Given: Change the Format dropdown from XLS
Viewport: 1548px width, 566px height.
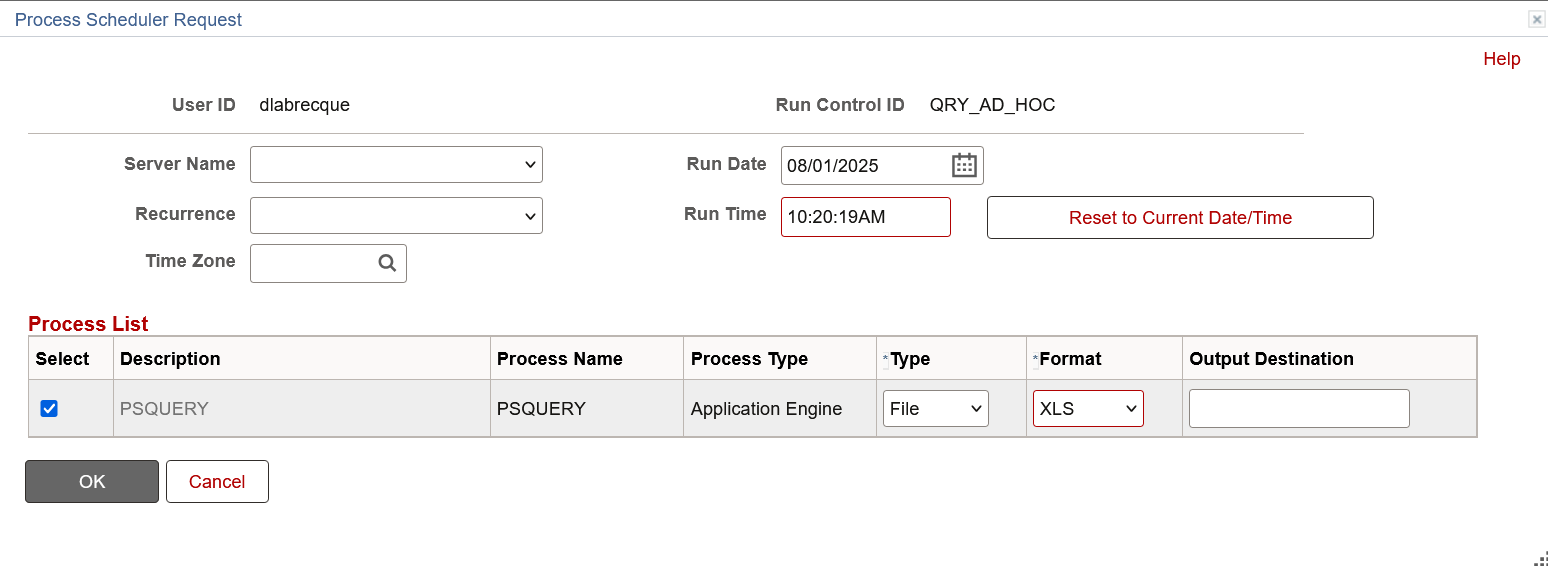Looking at the screenshot, I should click(1087, 409).
